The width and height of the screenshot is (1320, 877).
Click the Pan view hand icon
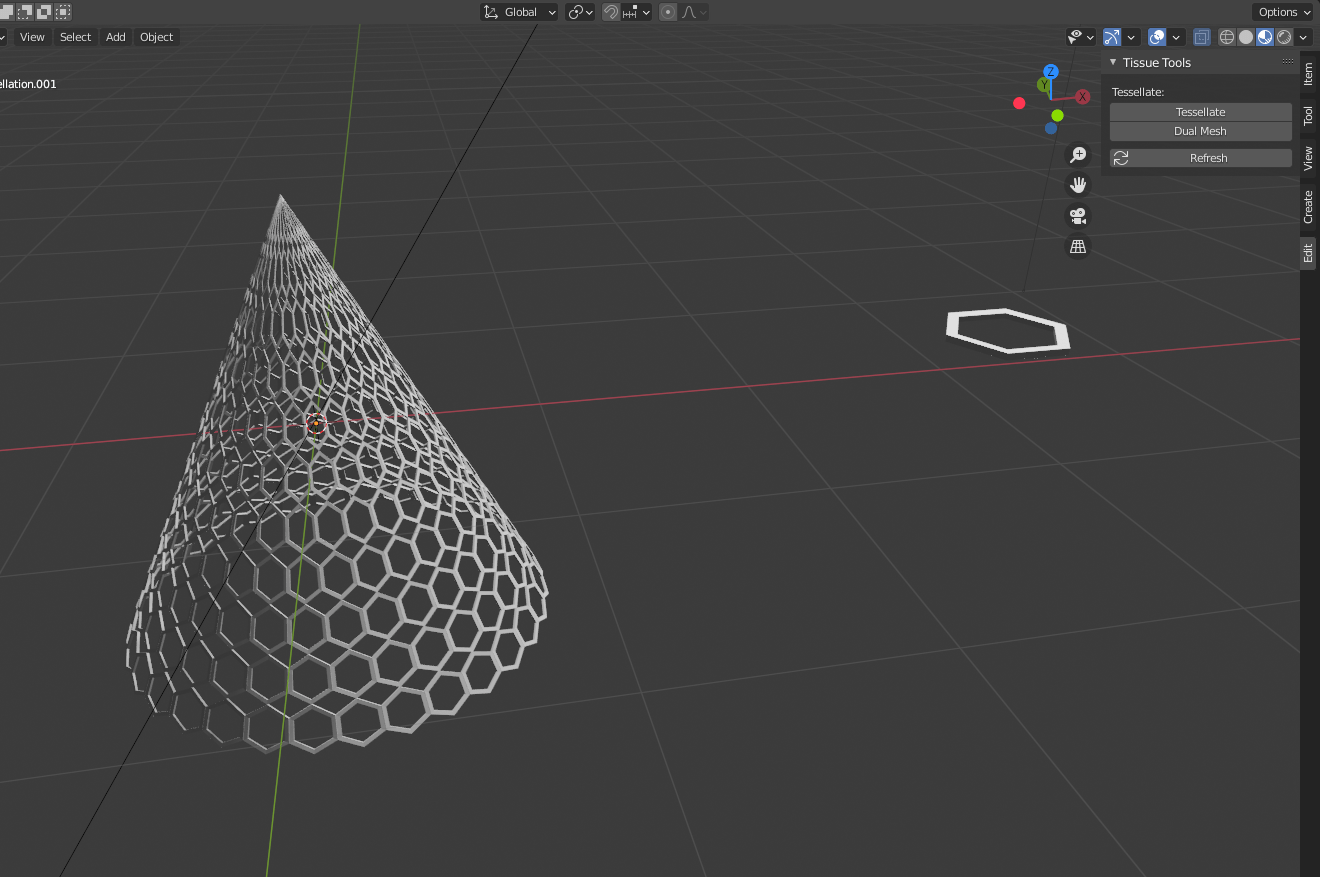[1078, 185]
